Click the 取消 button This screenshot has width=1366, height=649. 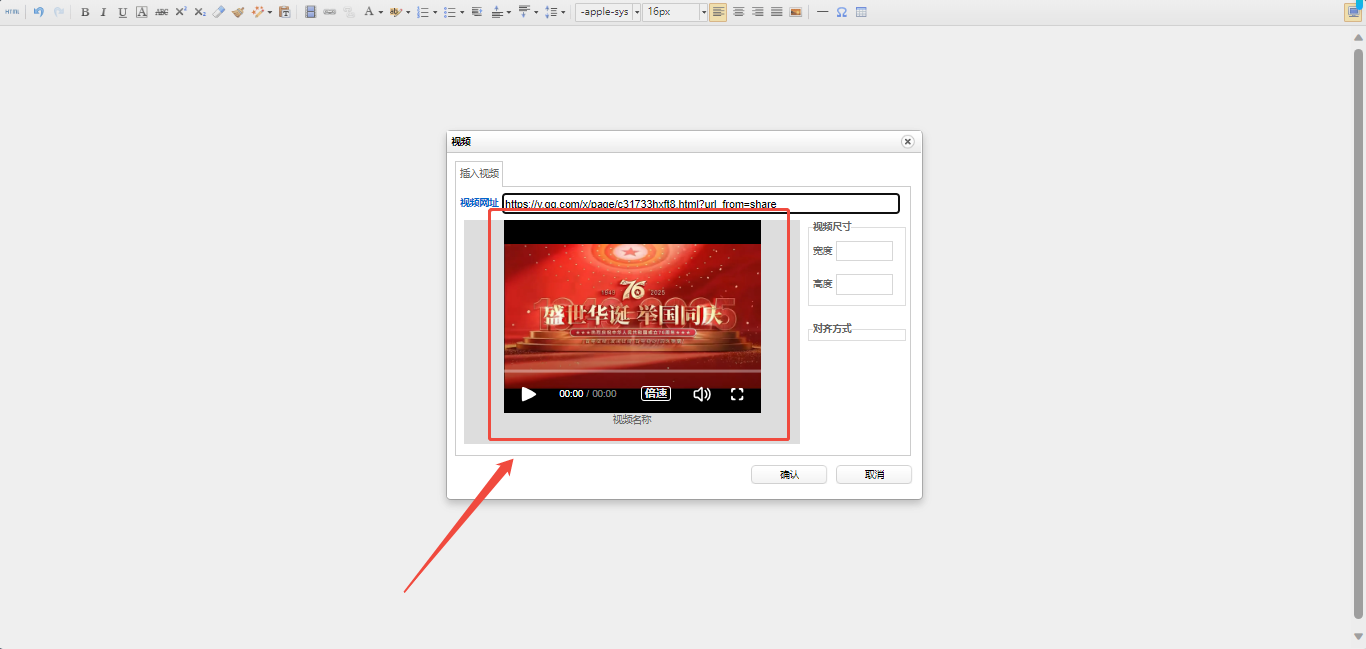tap(873, 475)
